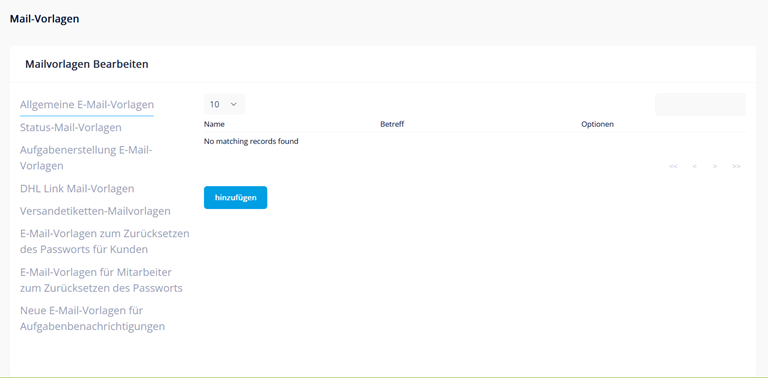Go to next page with > button
The image size is (768, 378).
(x=715, y=166)
